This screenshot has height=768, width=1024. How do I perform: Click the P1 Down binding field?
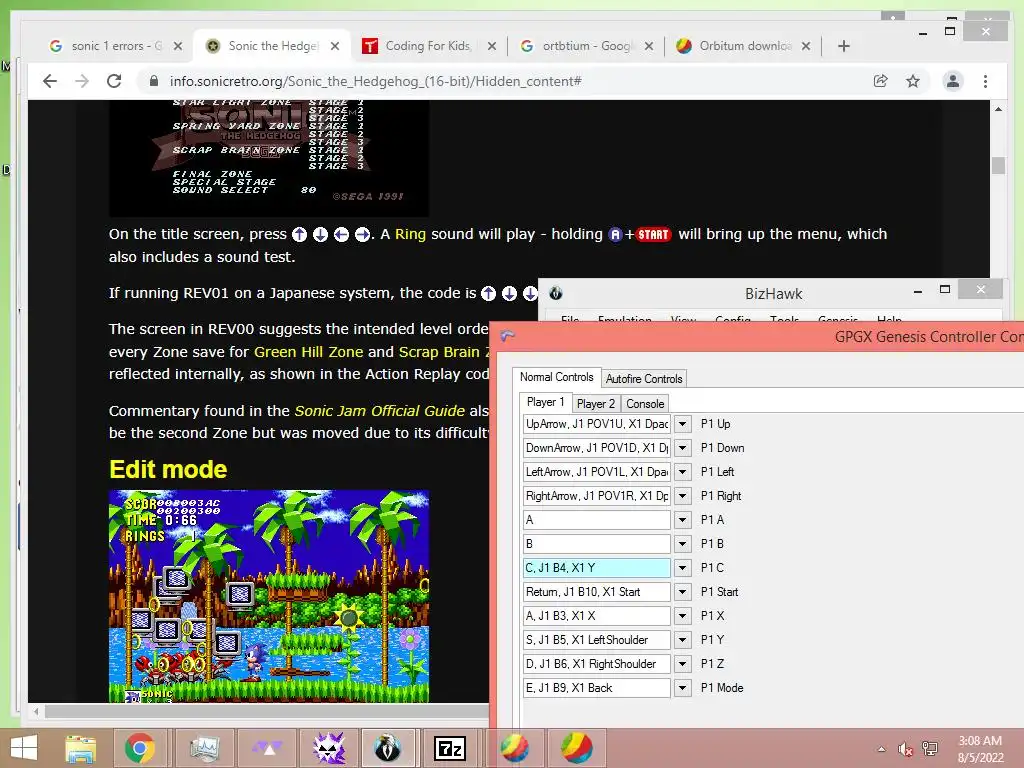(597, 448)
